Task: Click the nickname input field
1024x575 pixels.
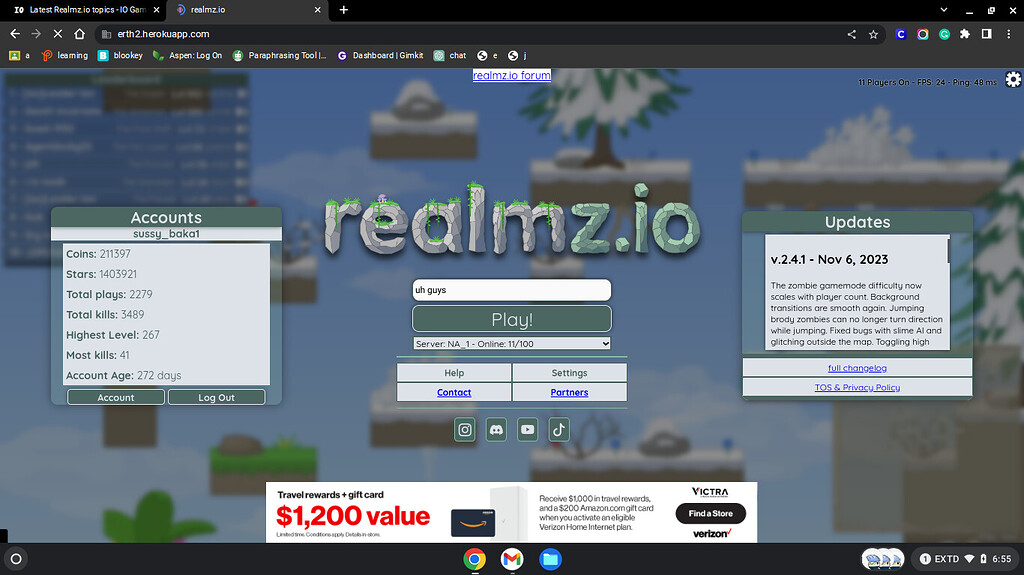Action: [512, 290]
